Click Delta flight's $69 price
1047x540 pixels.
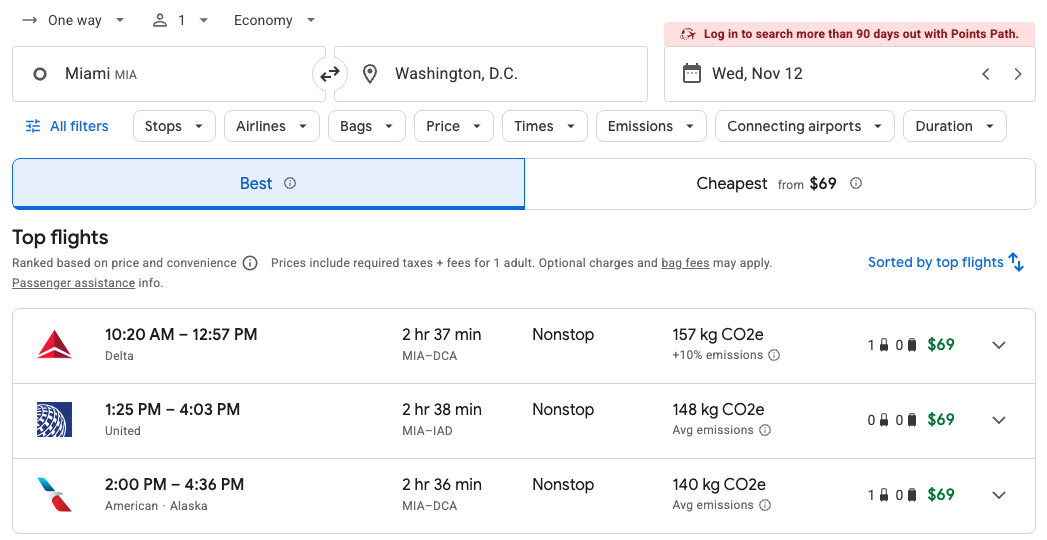pos(941,345)
